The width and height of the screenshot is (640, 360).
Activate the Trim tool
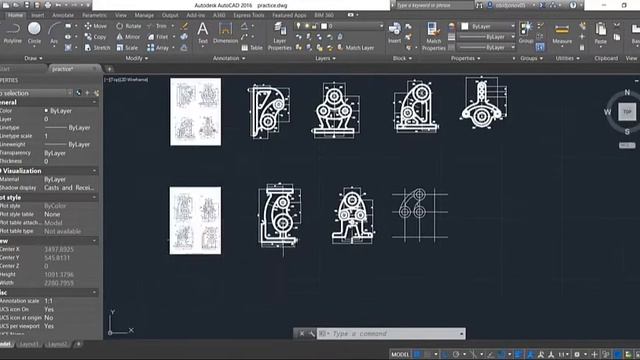click(157, 26)
